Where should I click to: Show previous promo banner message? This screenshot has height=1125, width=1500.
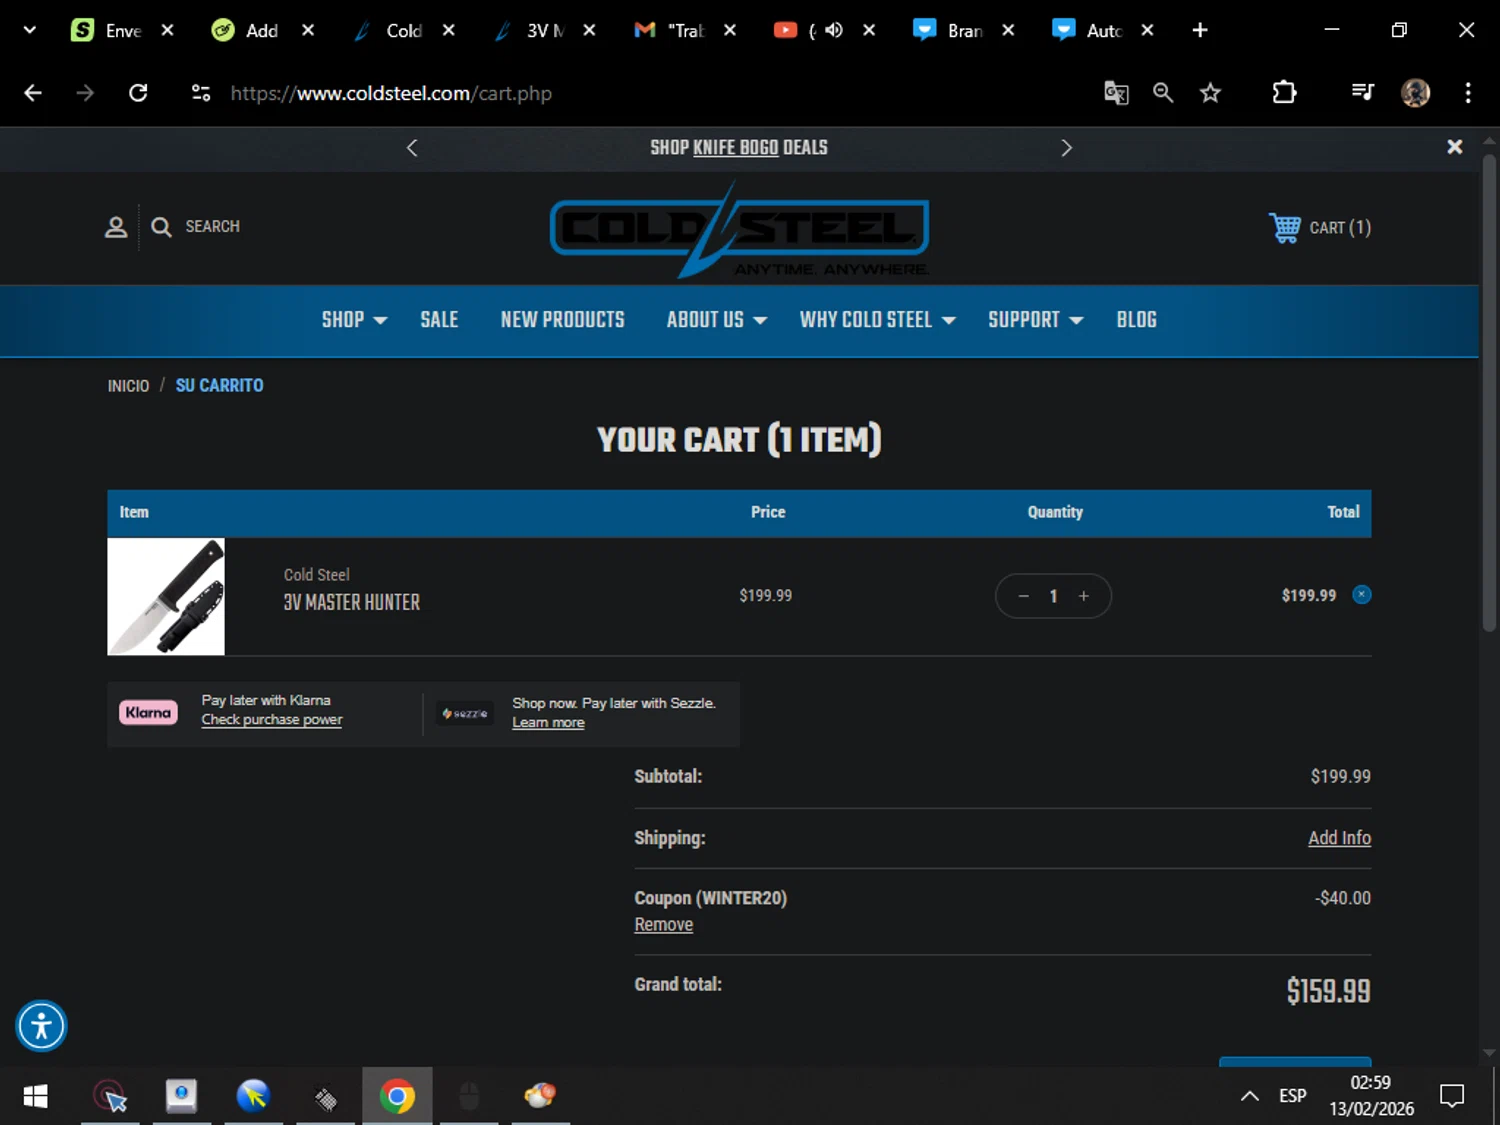pyautogui.click(x=412, y=148)
